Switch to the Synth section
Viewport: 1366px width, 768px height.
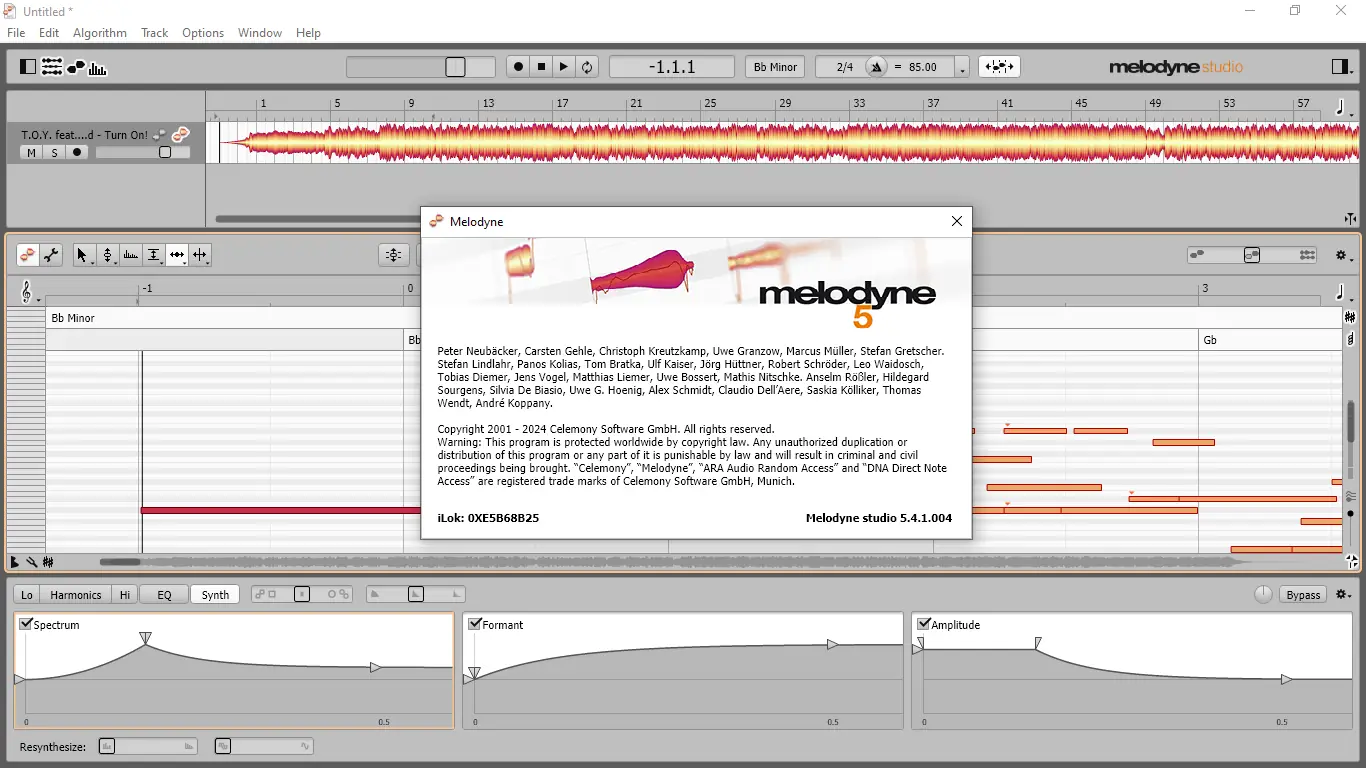tap(215, 595)
